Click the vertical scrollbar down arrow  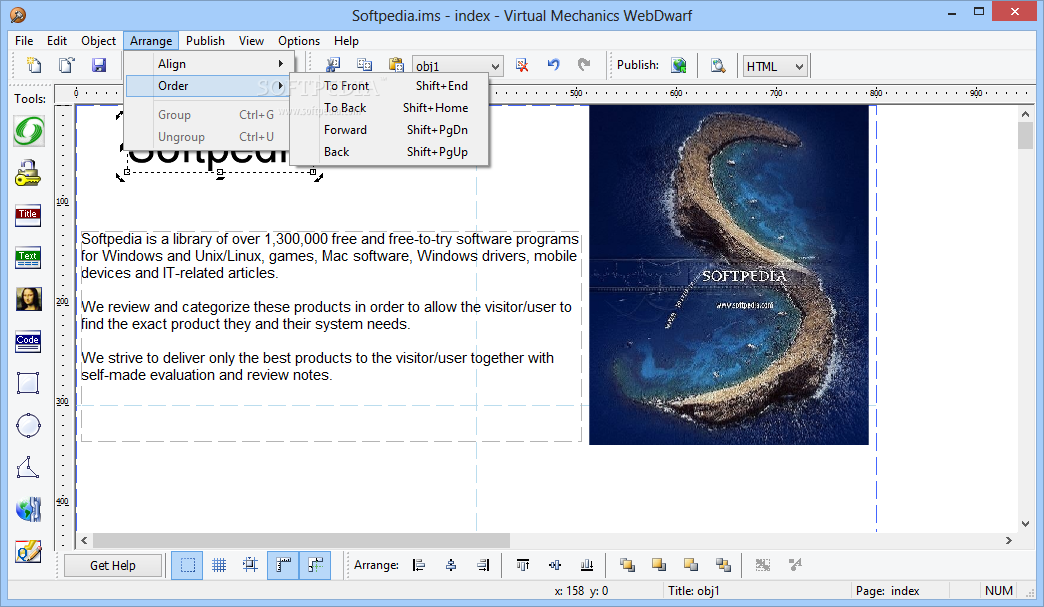click(1025, 524)
